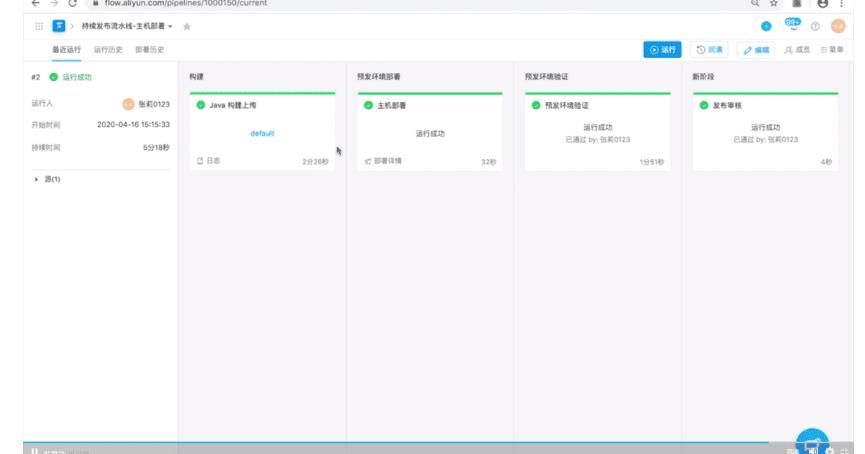Expand the 源(1) section
Image resolution: width=865 pixels, height=454 pixels.
tap(47, 179)
